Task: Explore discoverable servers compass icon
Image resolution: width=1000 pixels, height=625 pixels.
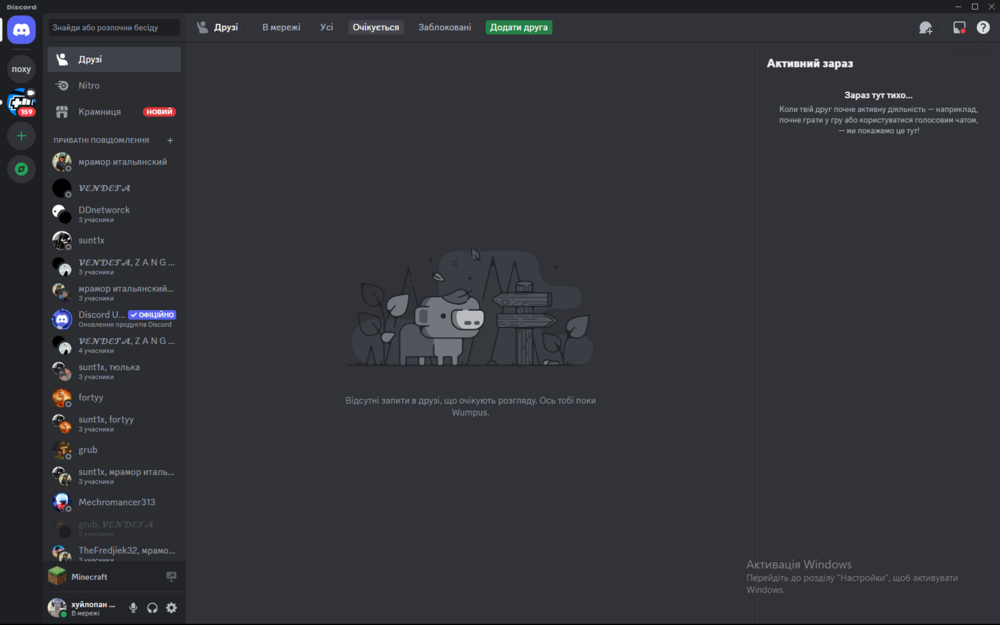Action: [21, 169]
